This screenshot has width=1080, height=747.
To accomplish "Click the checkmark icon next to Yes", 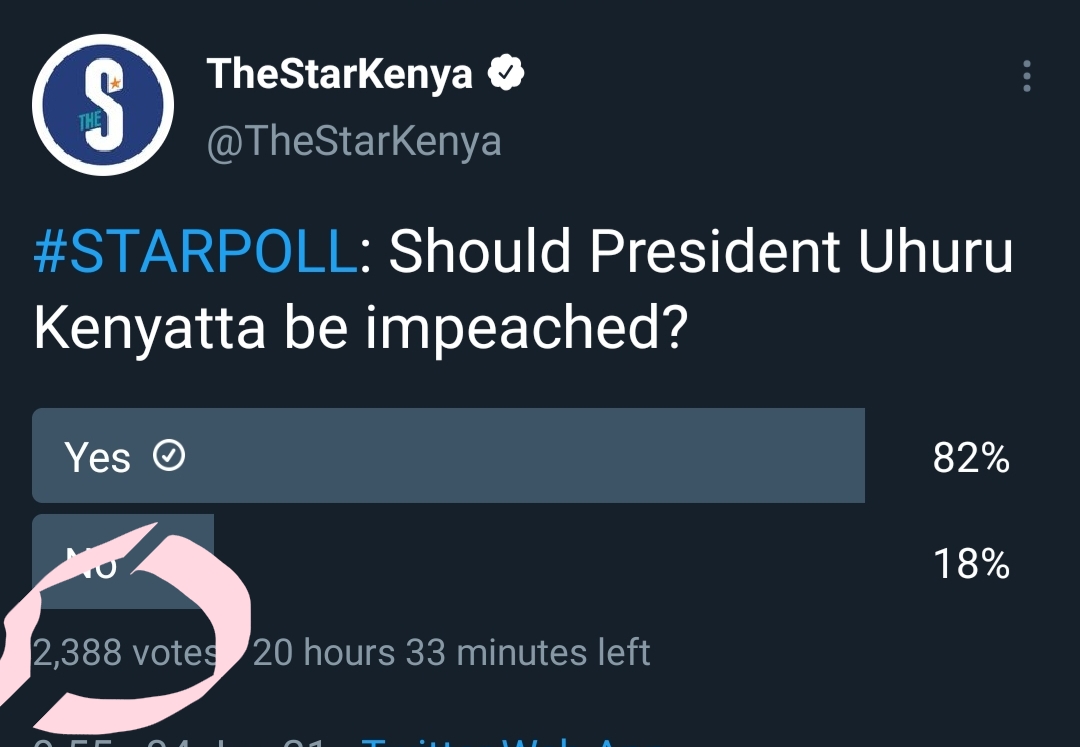I will tap(169, 456).
